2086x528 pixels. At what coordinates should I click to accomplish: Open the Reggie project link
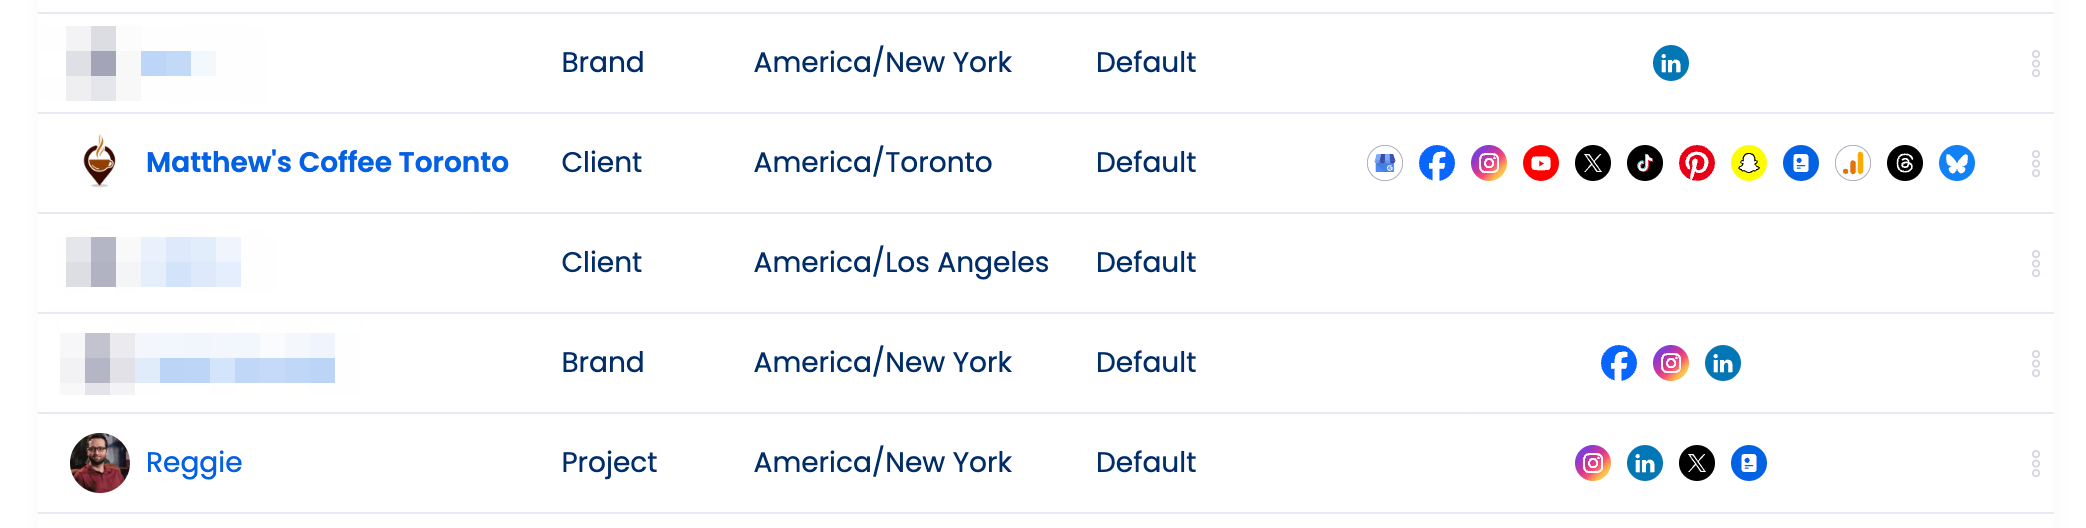(x=194, y=462)
